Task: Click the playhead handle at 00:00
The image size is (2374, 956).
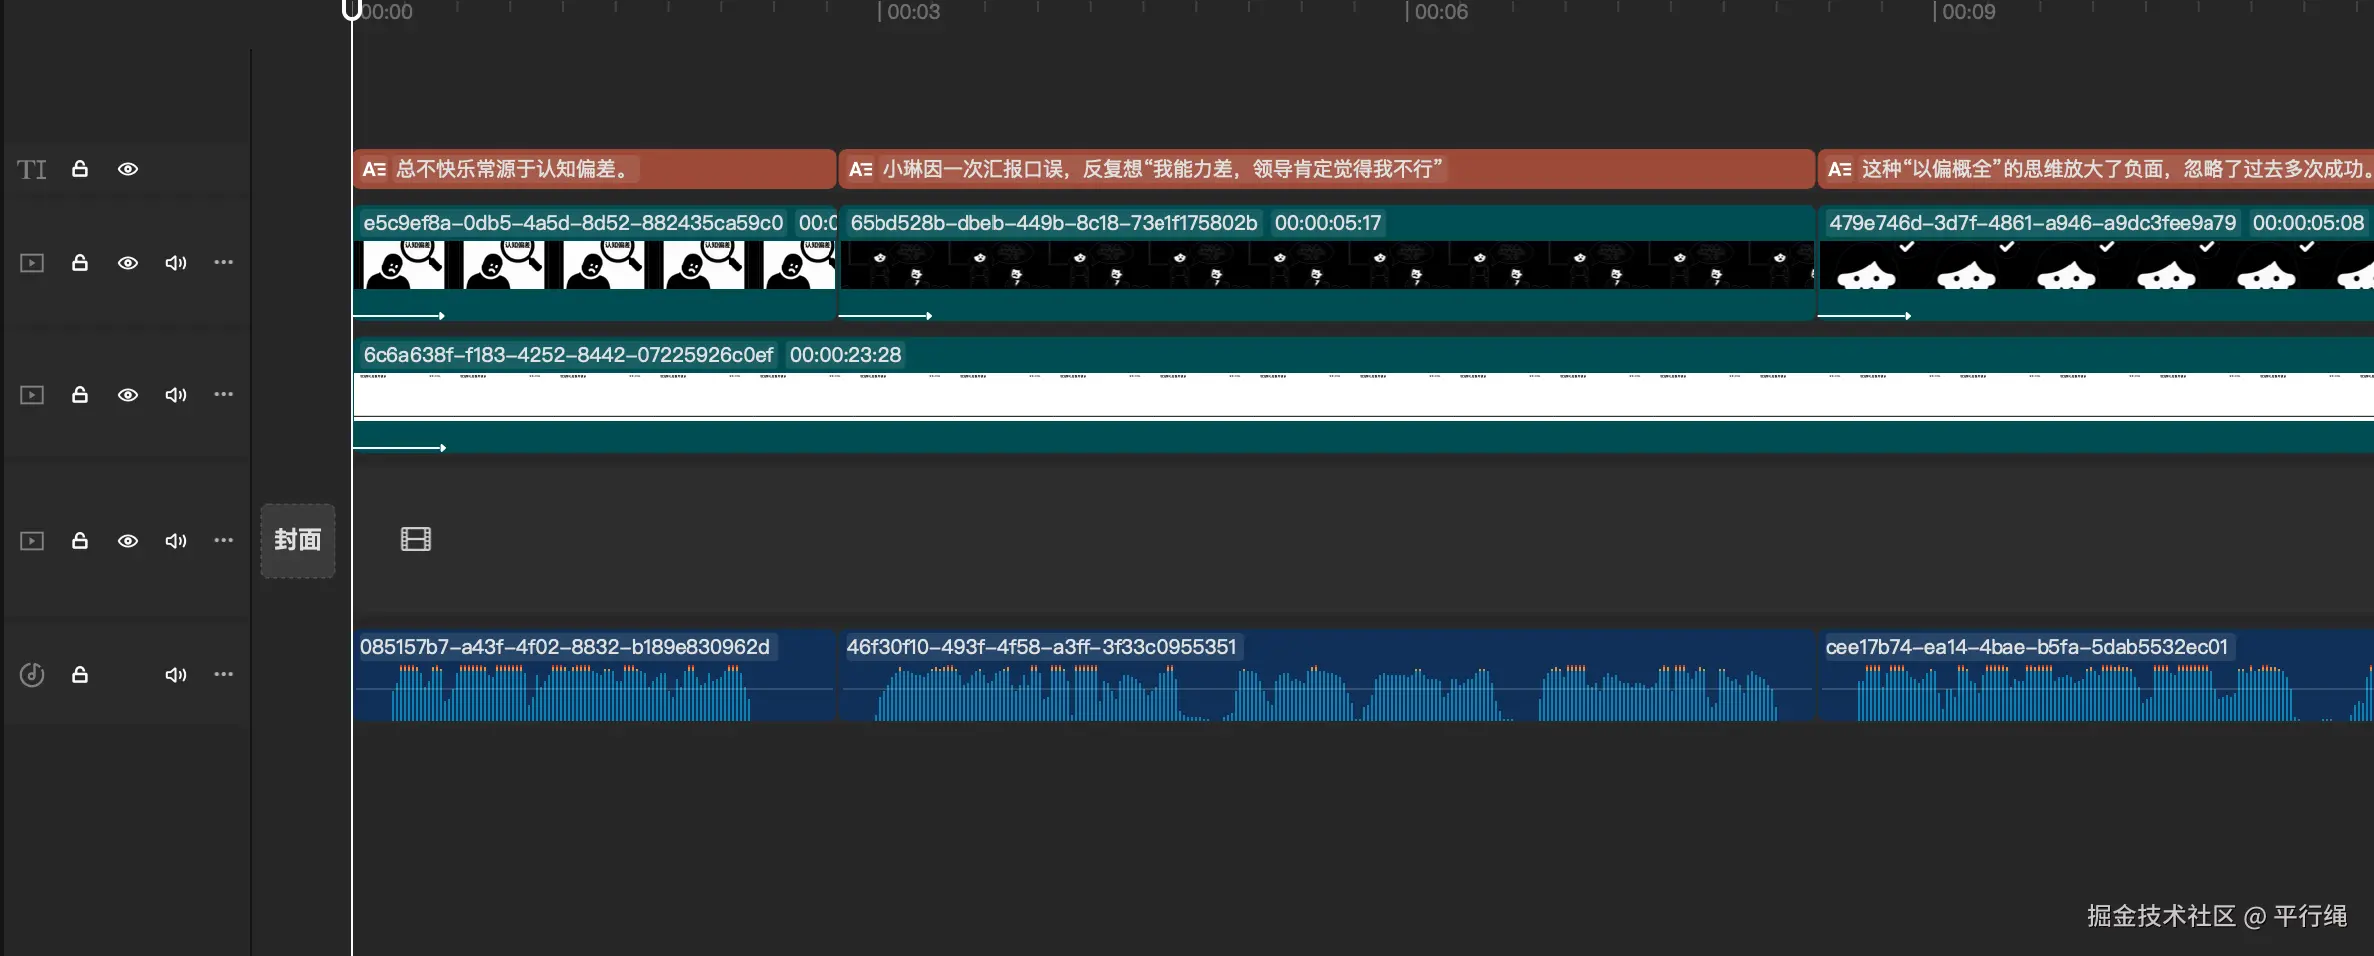Action: tap(352, 10)
